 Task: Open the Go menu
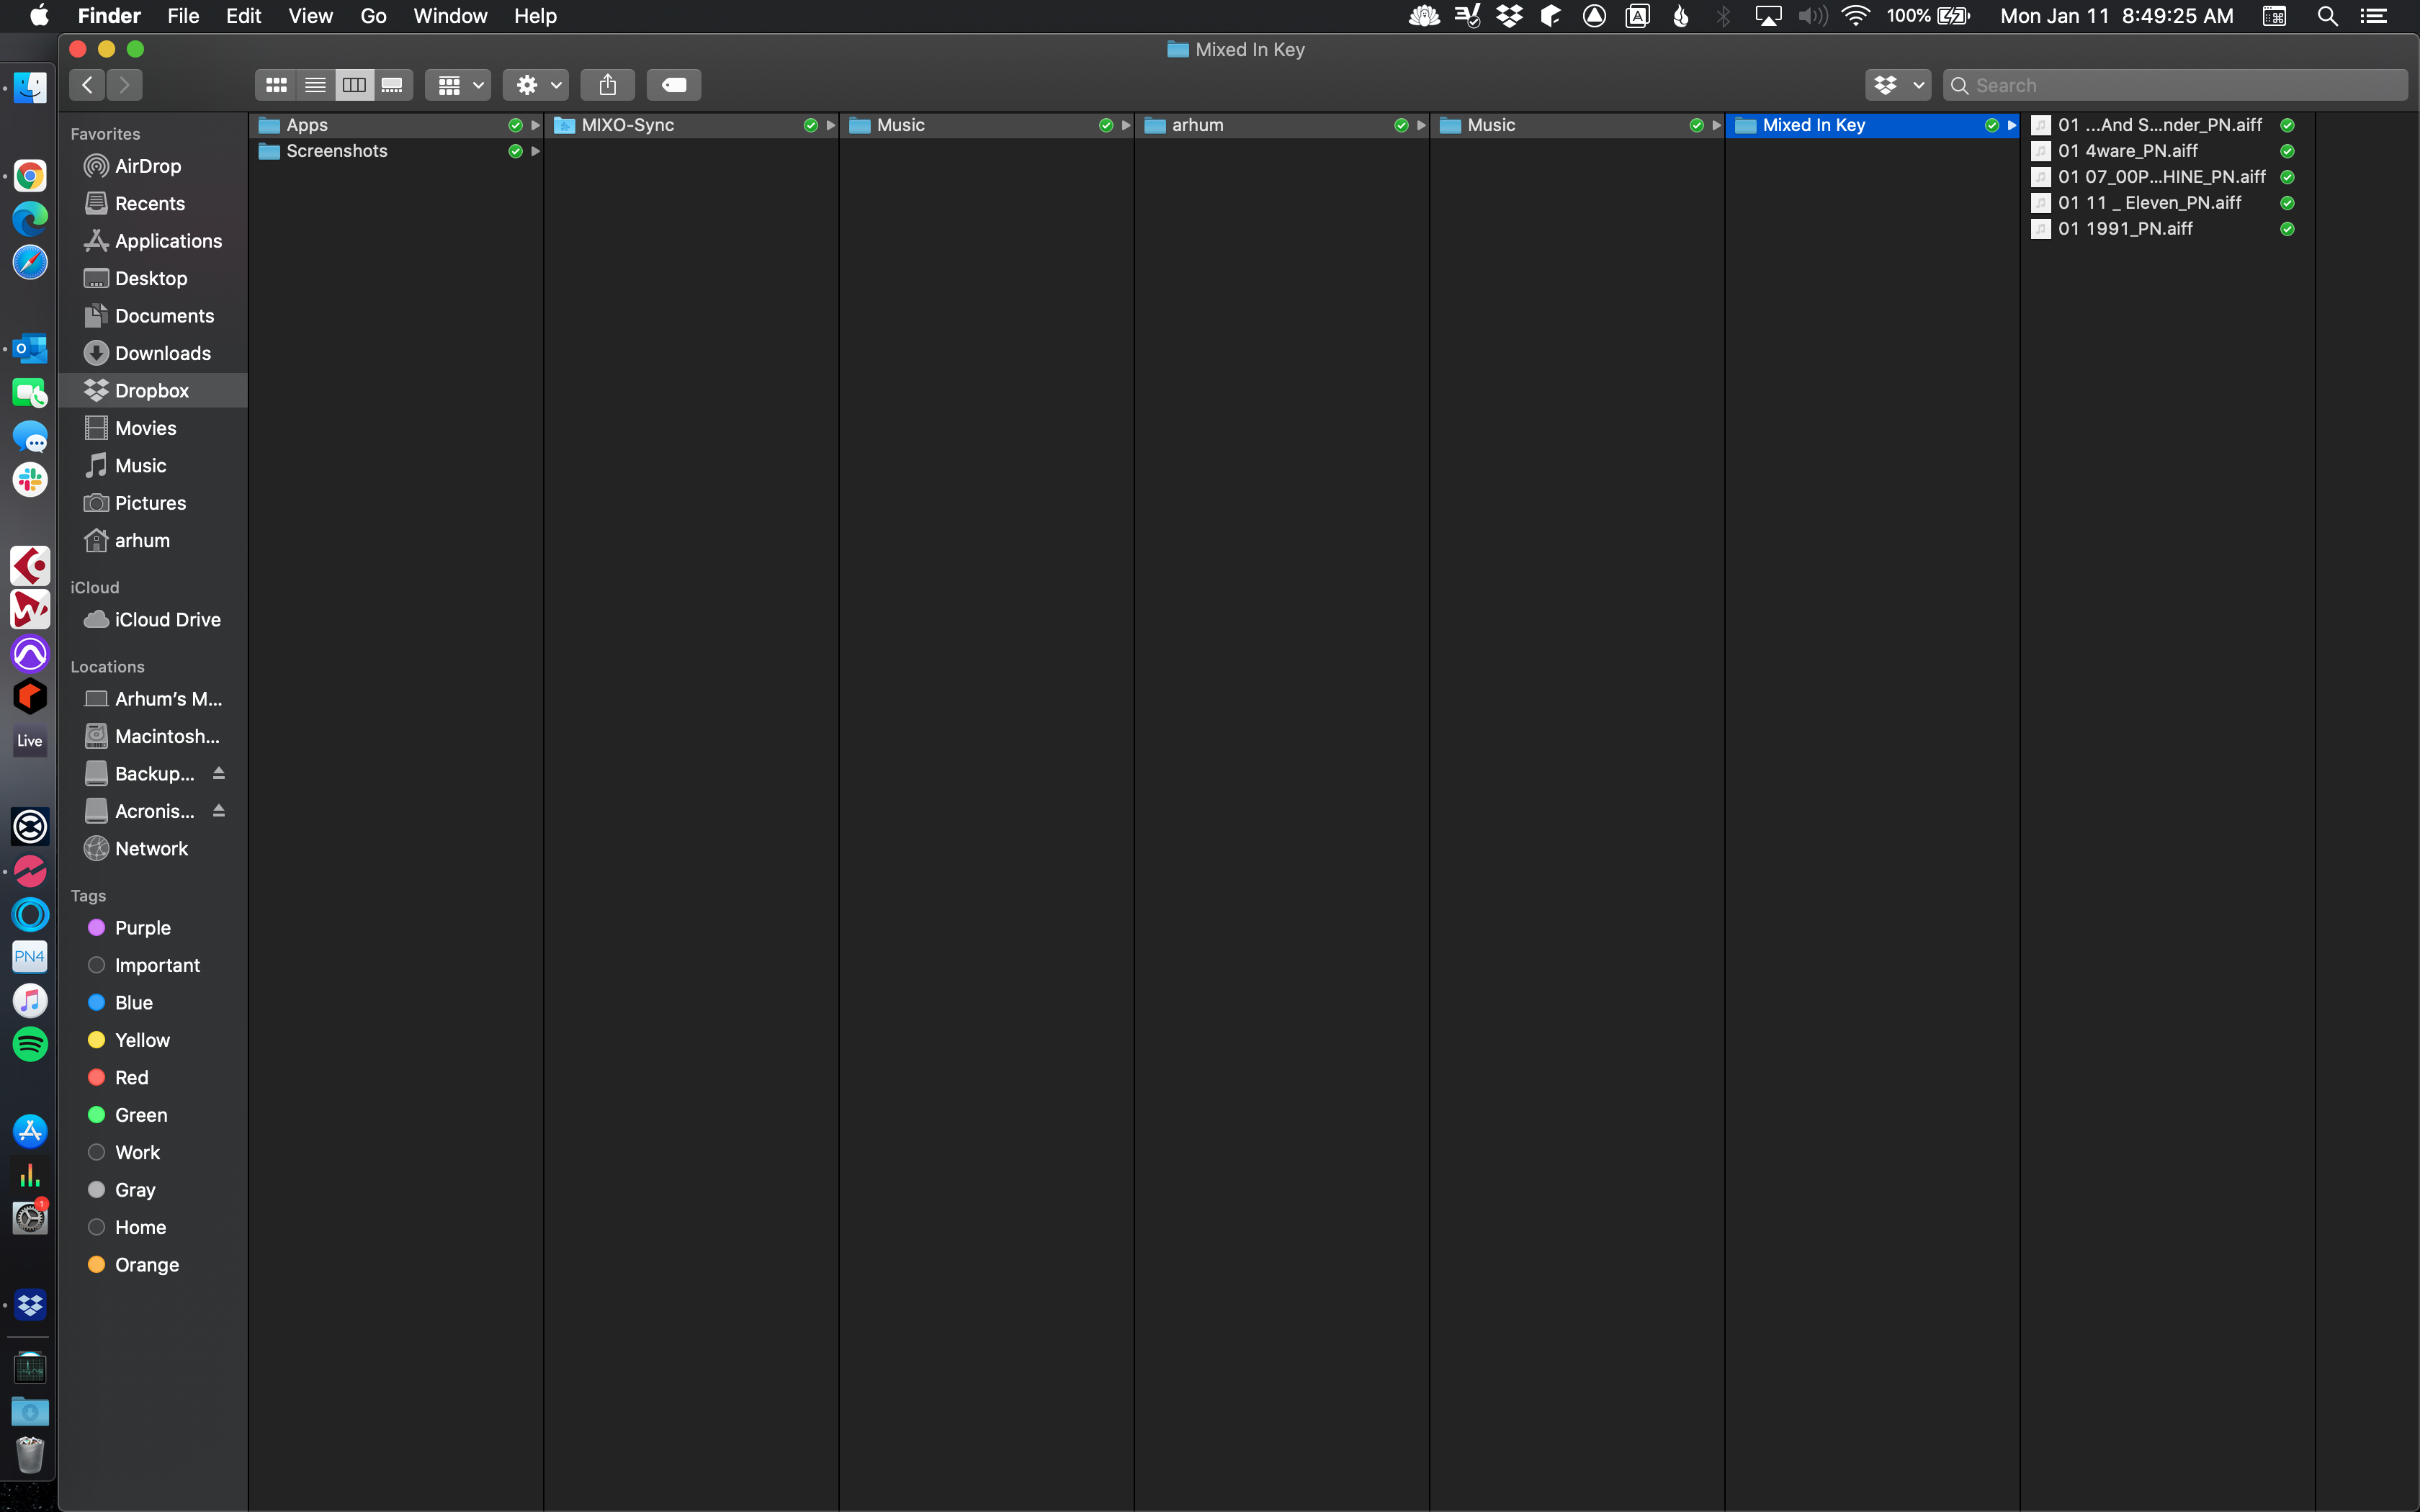[373, 16]
